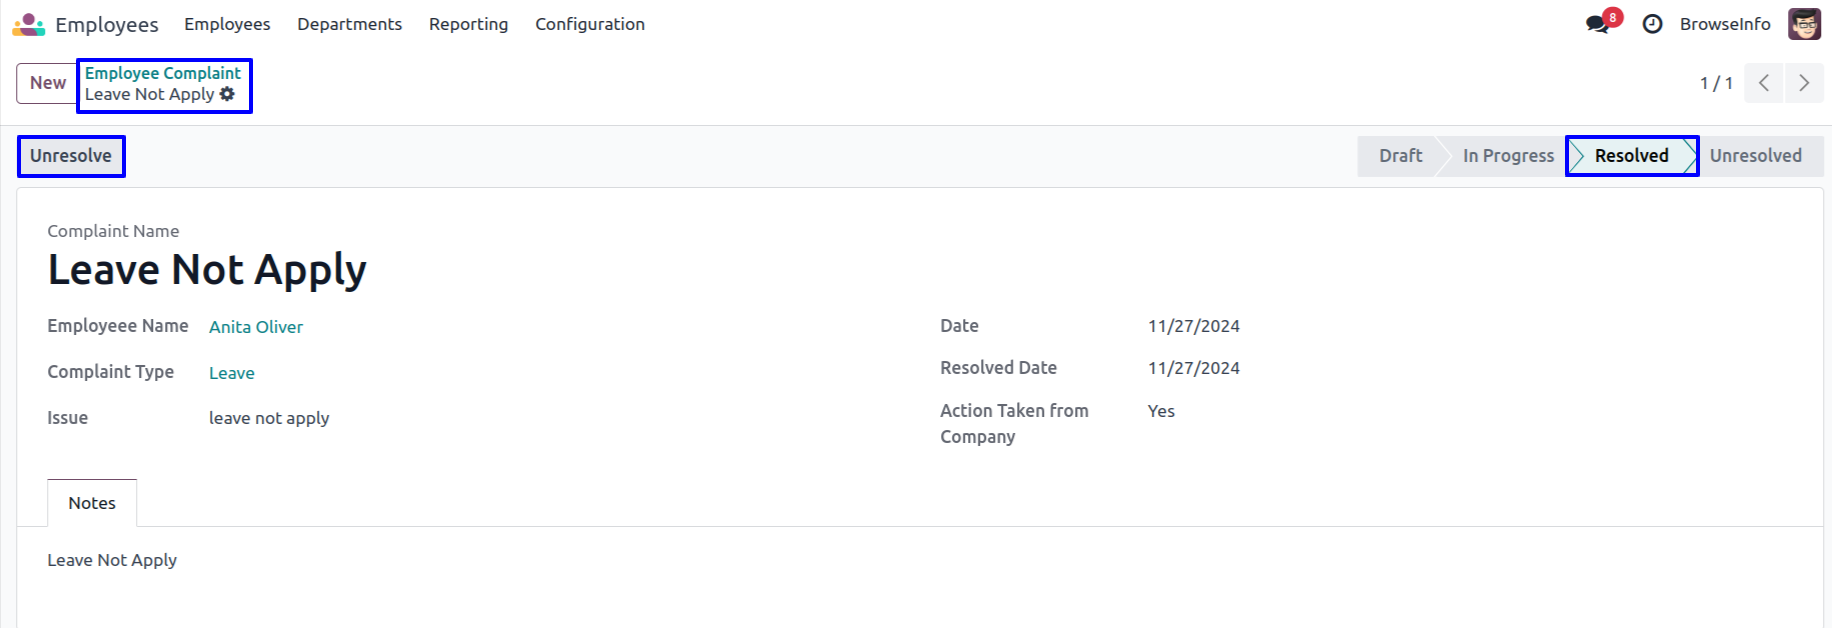Set status to In Progress stage
Image resolution: width=1832 pixels, height=628 pixels.
coord(1508,156)
